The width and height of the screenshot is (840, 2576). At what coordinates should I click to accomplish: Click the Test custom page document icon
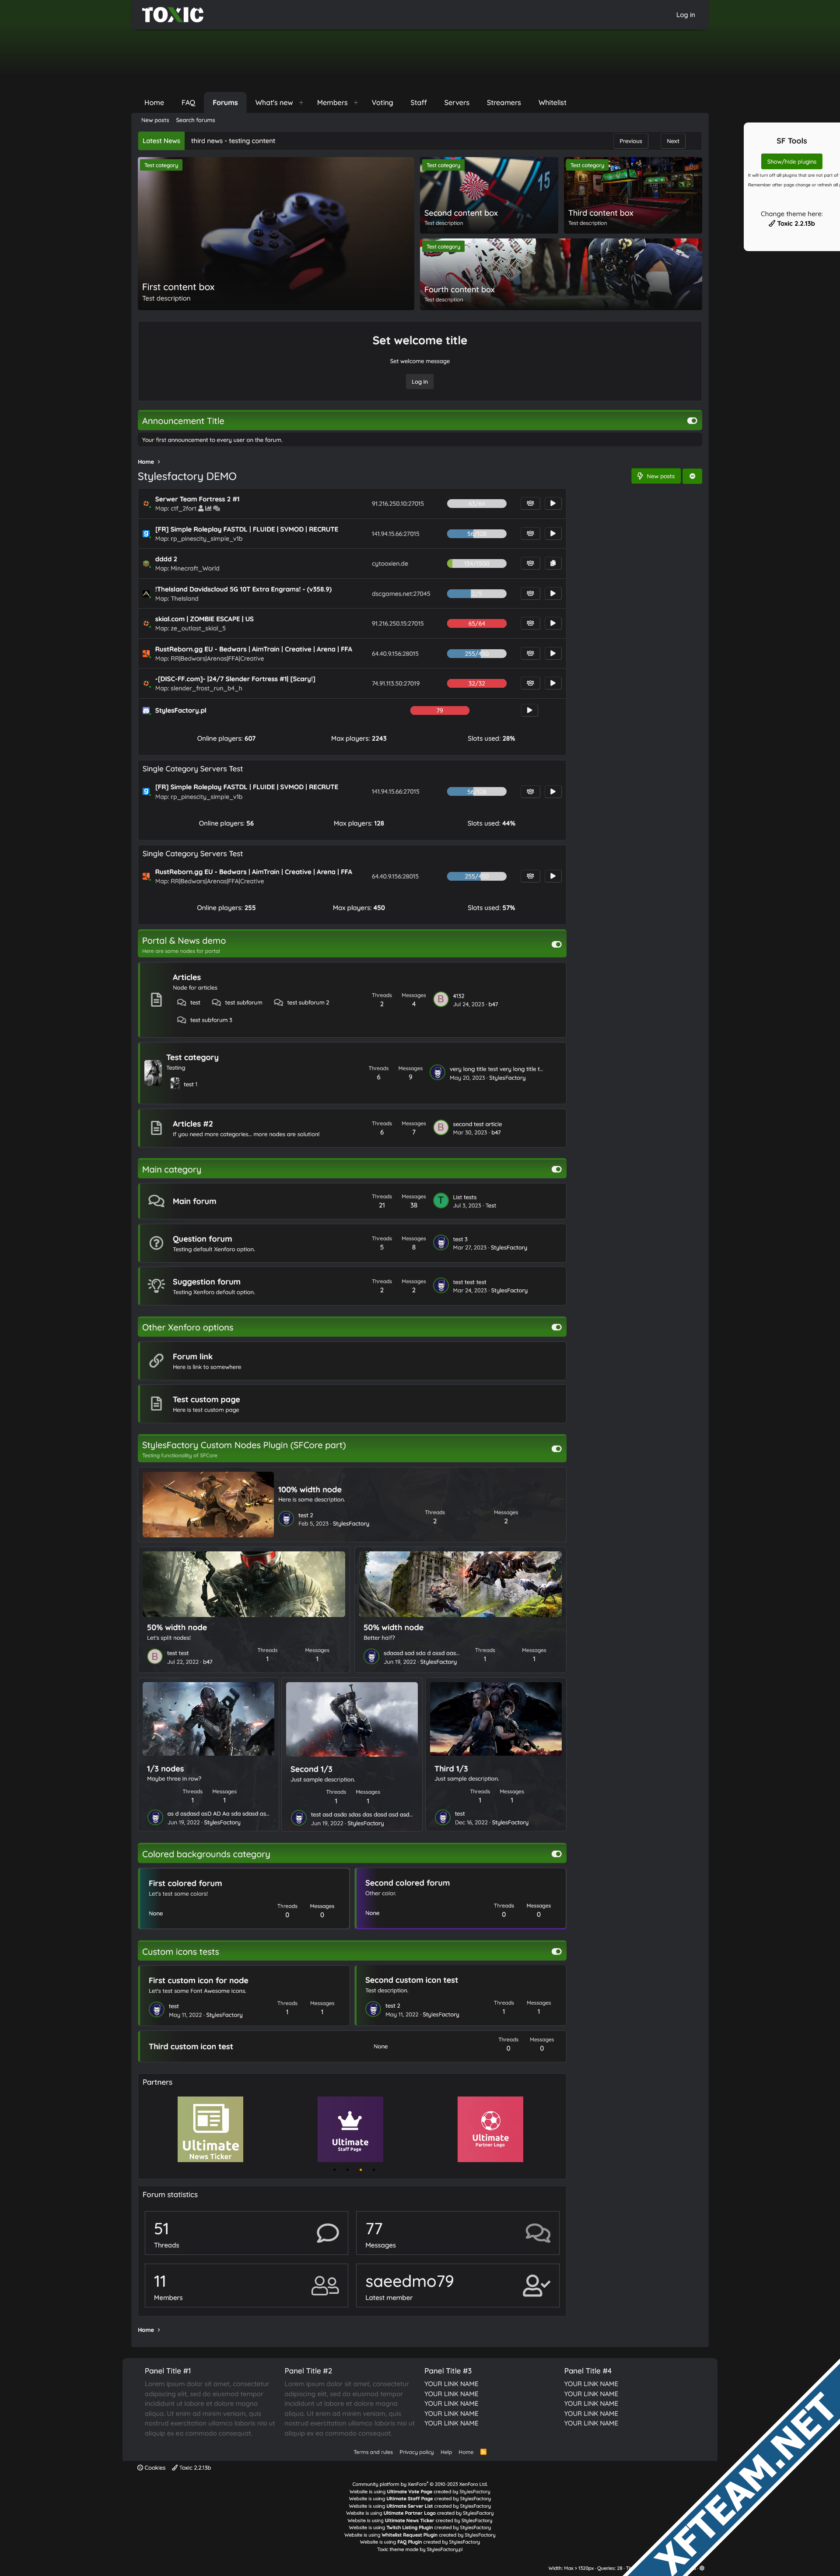(156, 1403)
